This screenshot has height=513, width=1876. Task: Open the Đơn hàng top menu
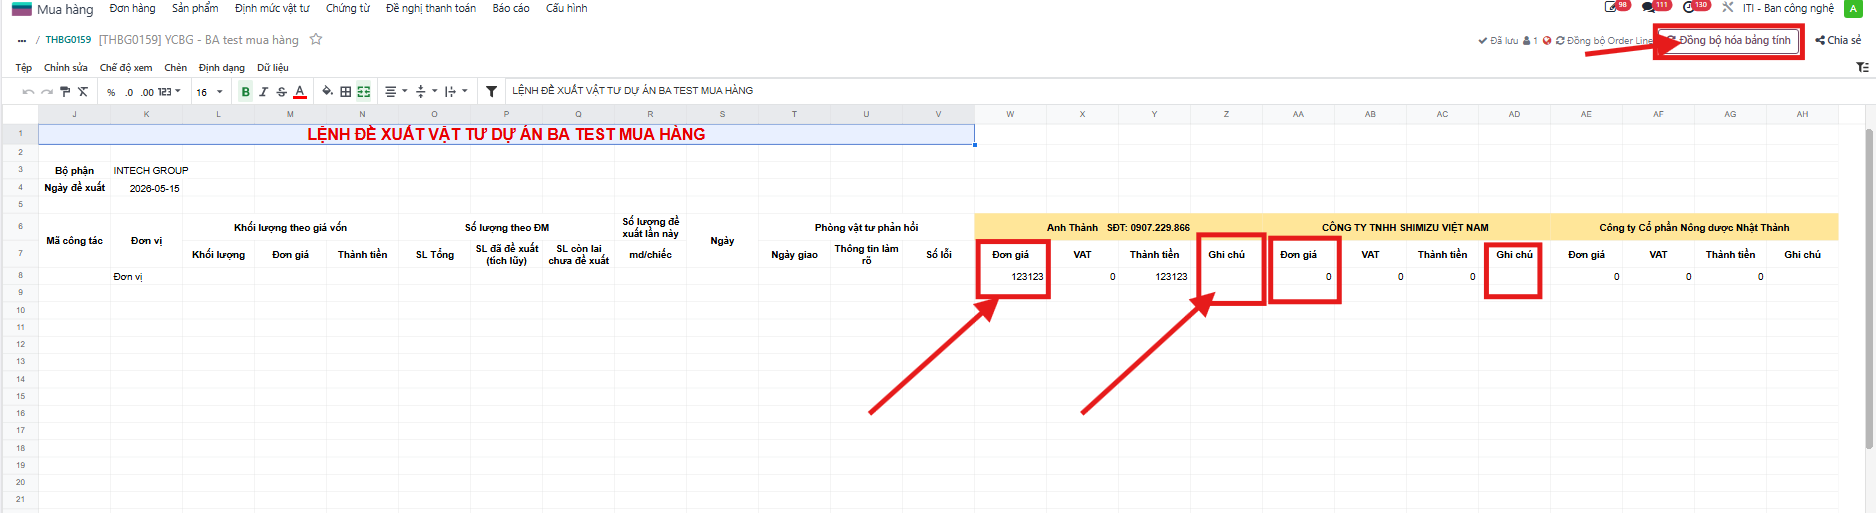pyautogui.click(x=132, y=8)
